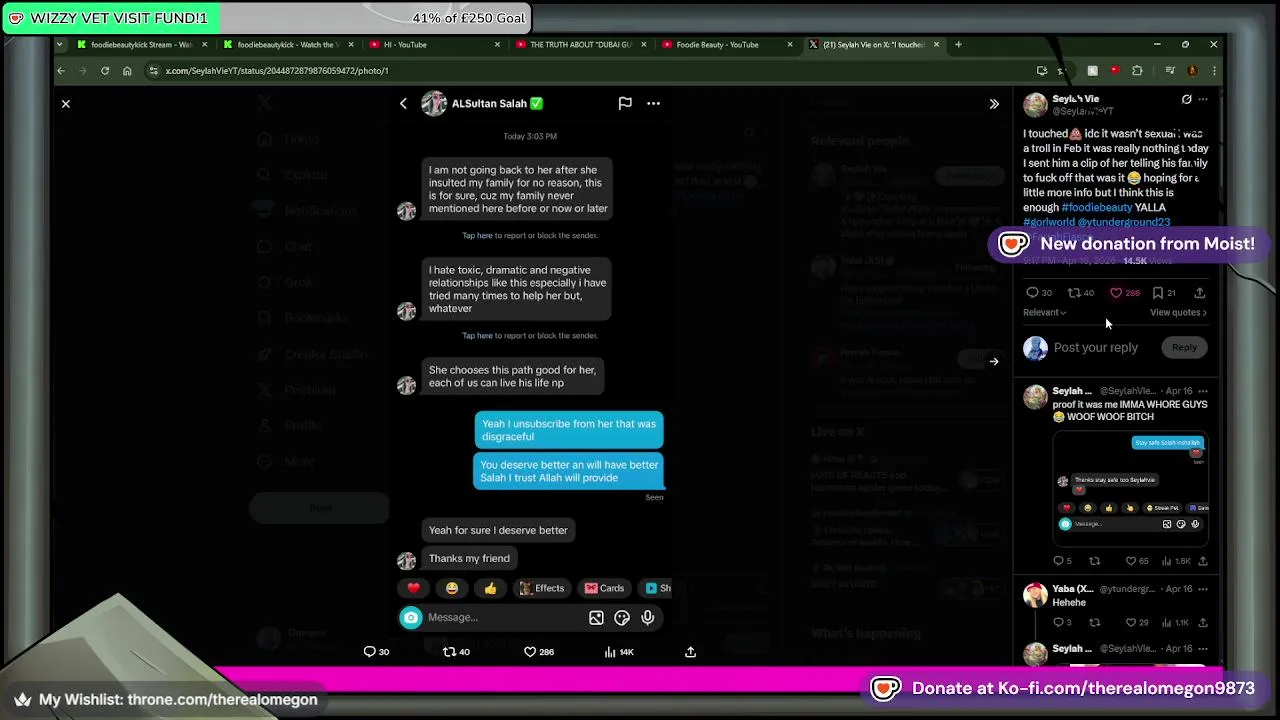Open the more options dots on the Seylah Vie post
This screenshot has height=720, width=1280.
point(1203,99)
